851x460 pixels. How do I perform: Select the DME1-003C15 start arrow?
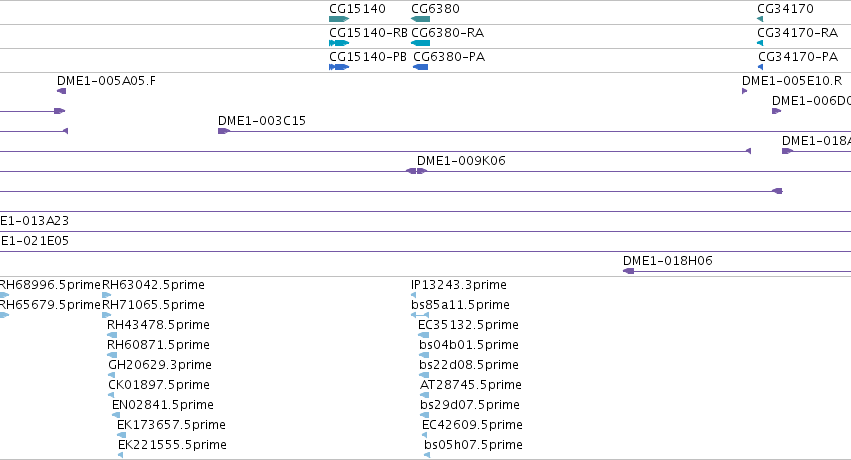point(224,131)
